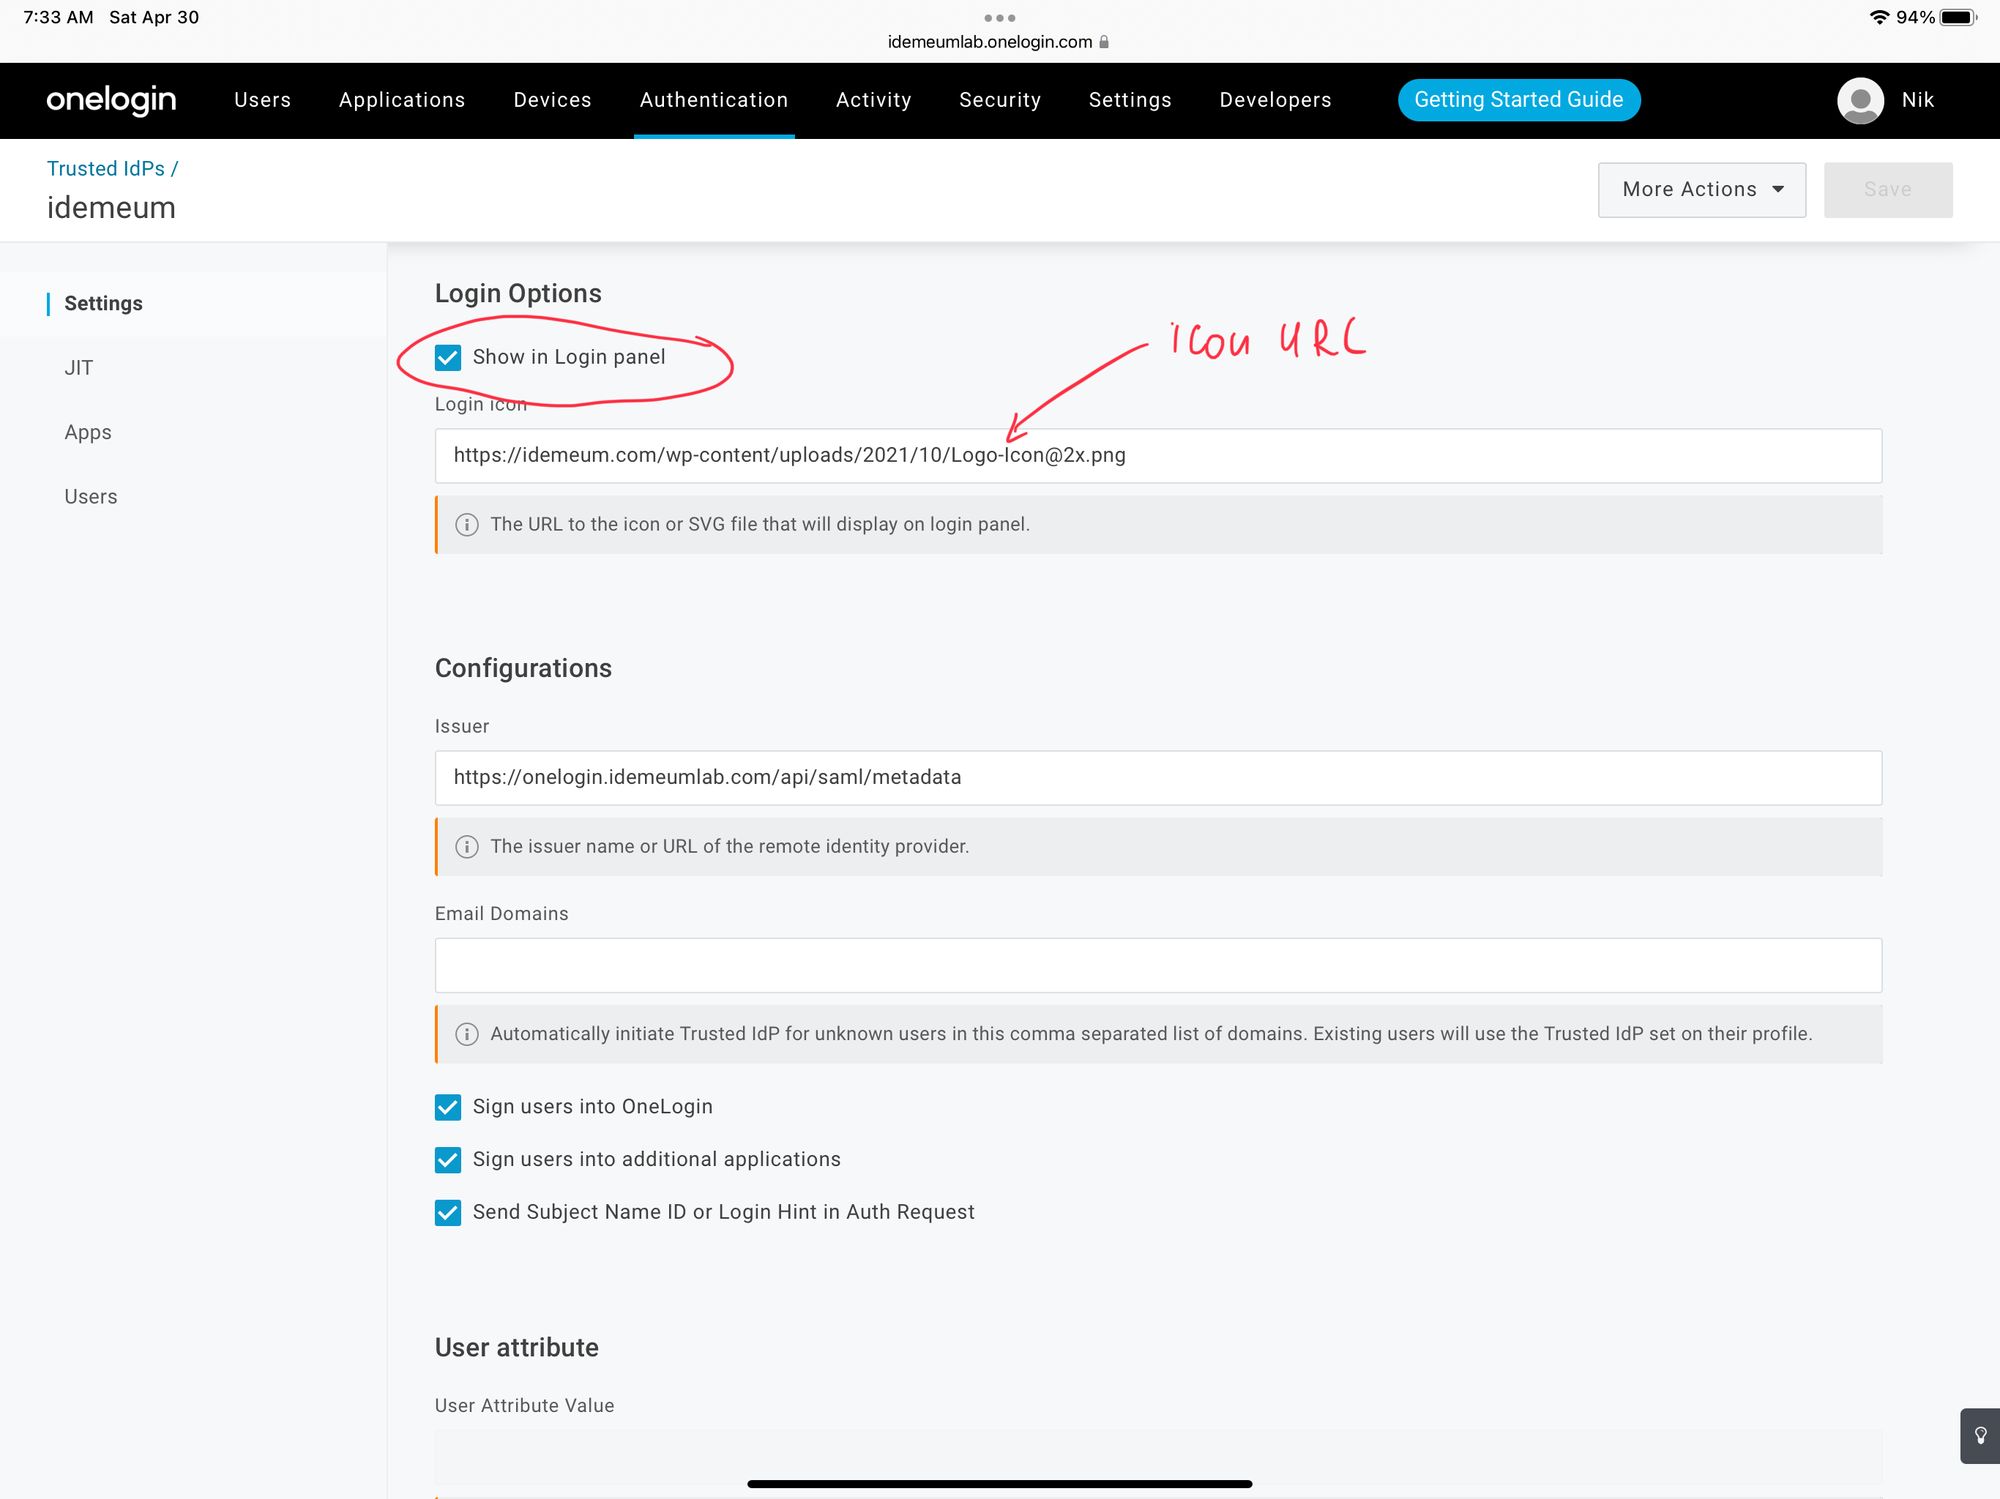Toggle Sign users into additional applications
The height and width of the screenshot is (1499, 2000).
(448, 1160)
